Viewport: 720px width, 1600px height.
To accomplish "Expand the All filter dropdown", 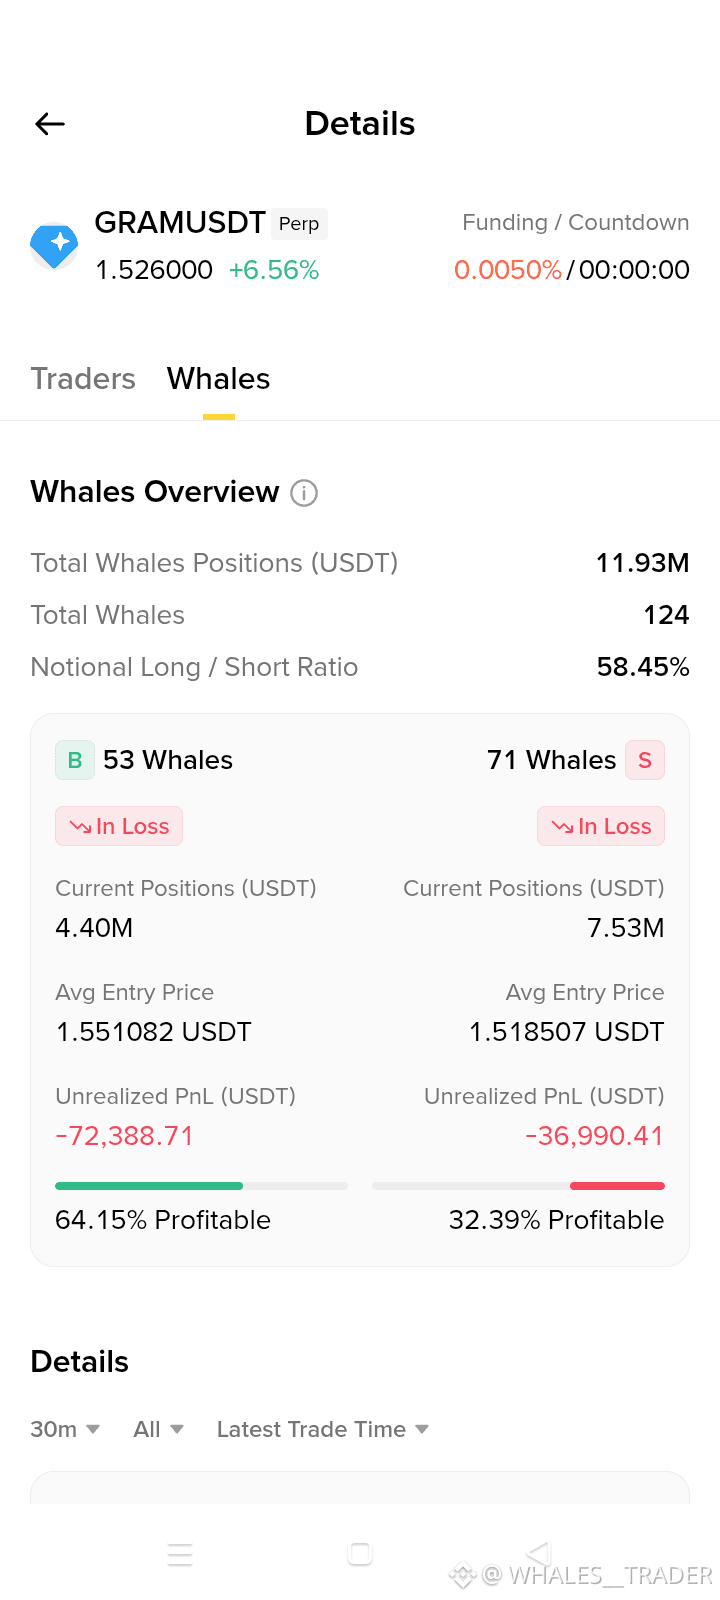I will click(159, 1429).
